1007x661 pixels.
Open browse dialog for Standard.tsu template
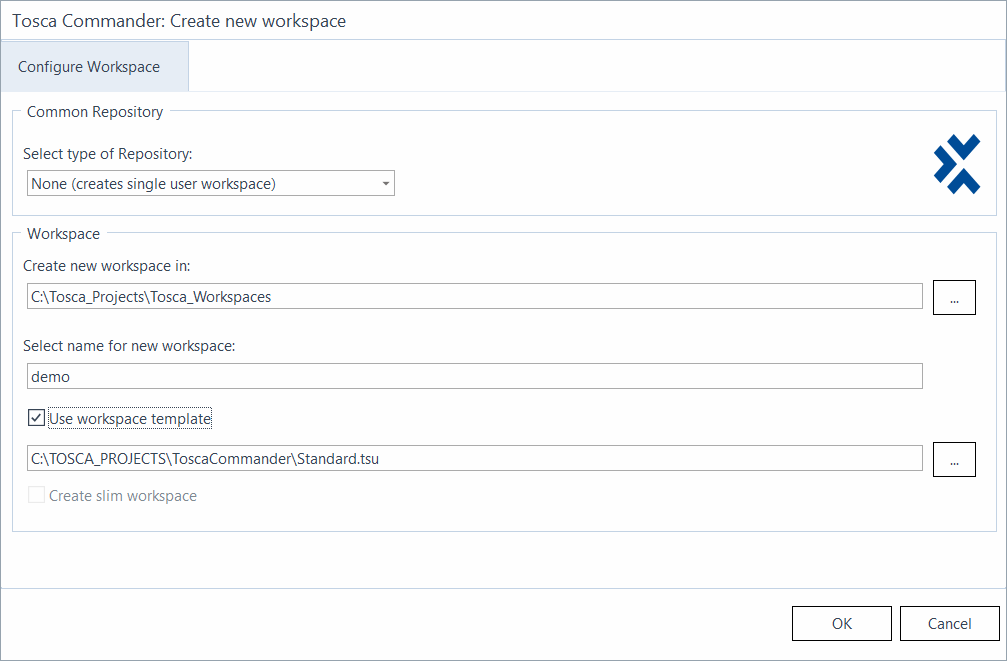click(x=954, y=459)
